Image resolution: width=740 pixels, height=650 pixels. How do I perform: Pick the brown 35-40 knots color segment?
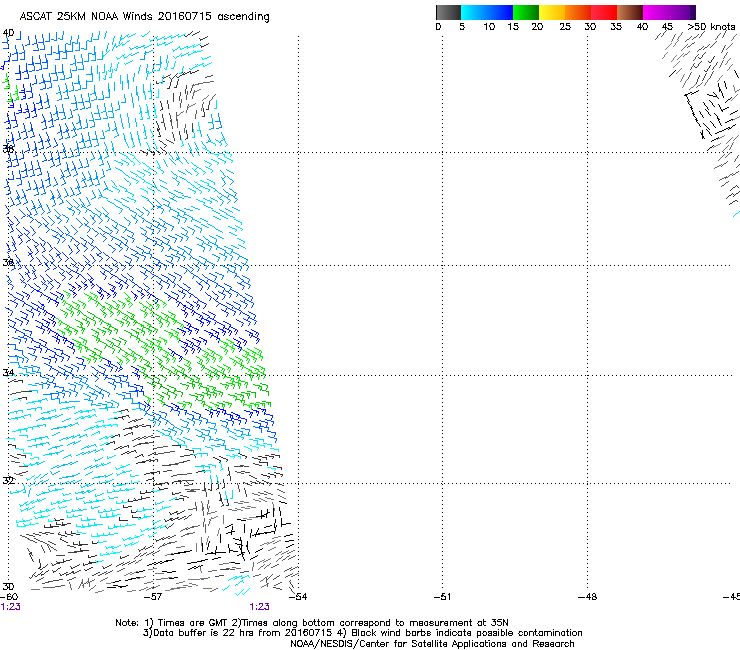630,12
